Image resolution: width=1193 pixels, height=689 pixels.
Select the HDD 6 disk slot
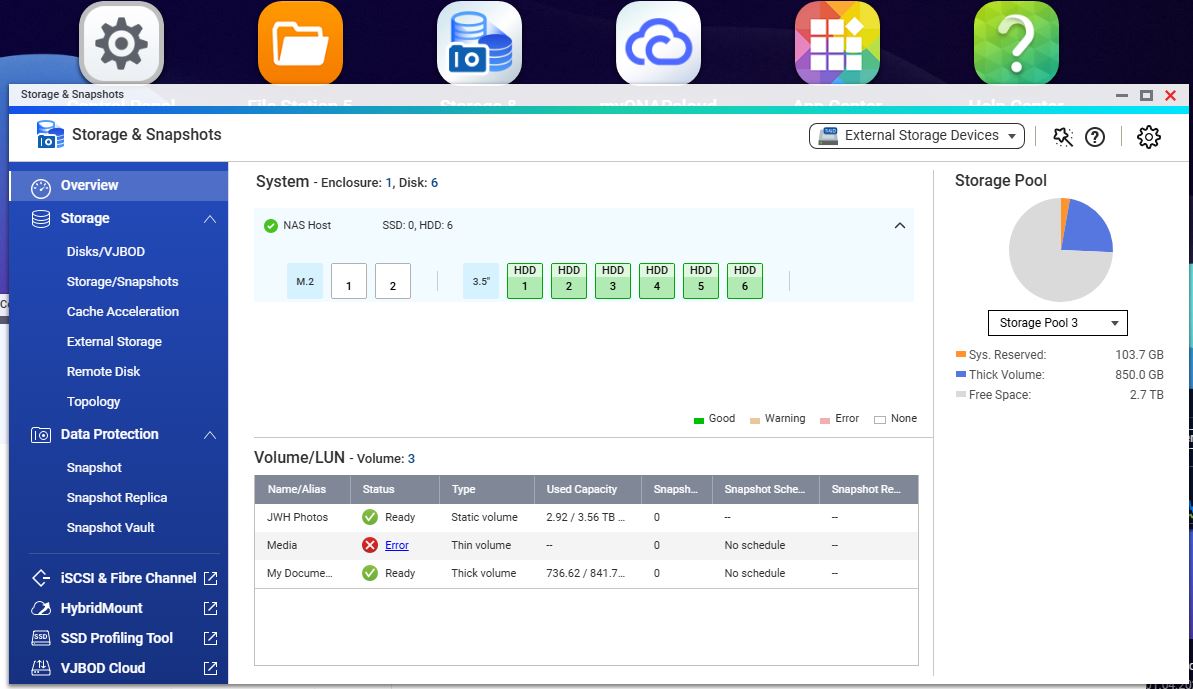[x=745, y=281]
